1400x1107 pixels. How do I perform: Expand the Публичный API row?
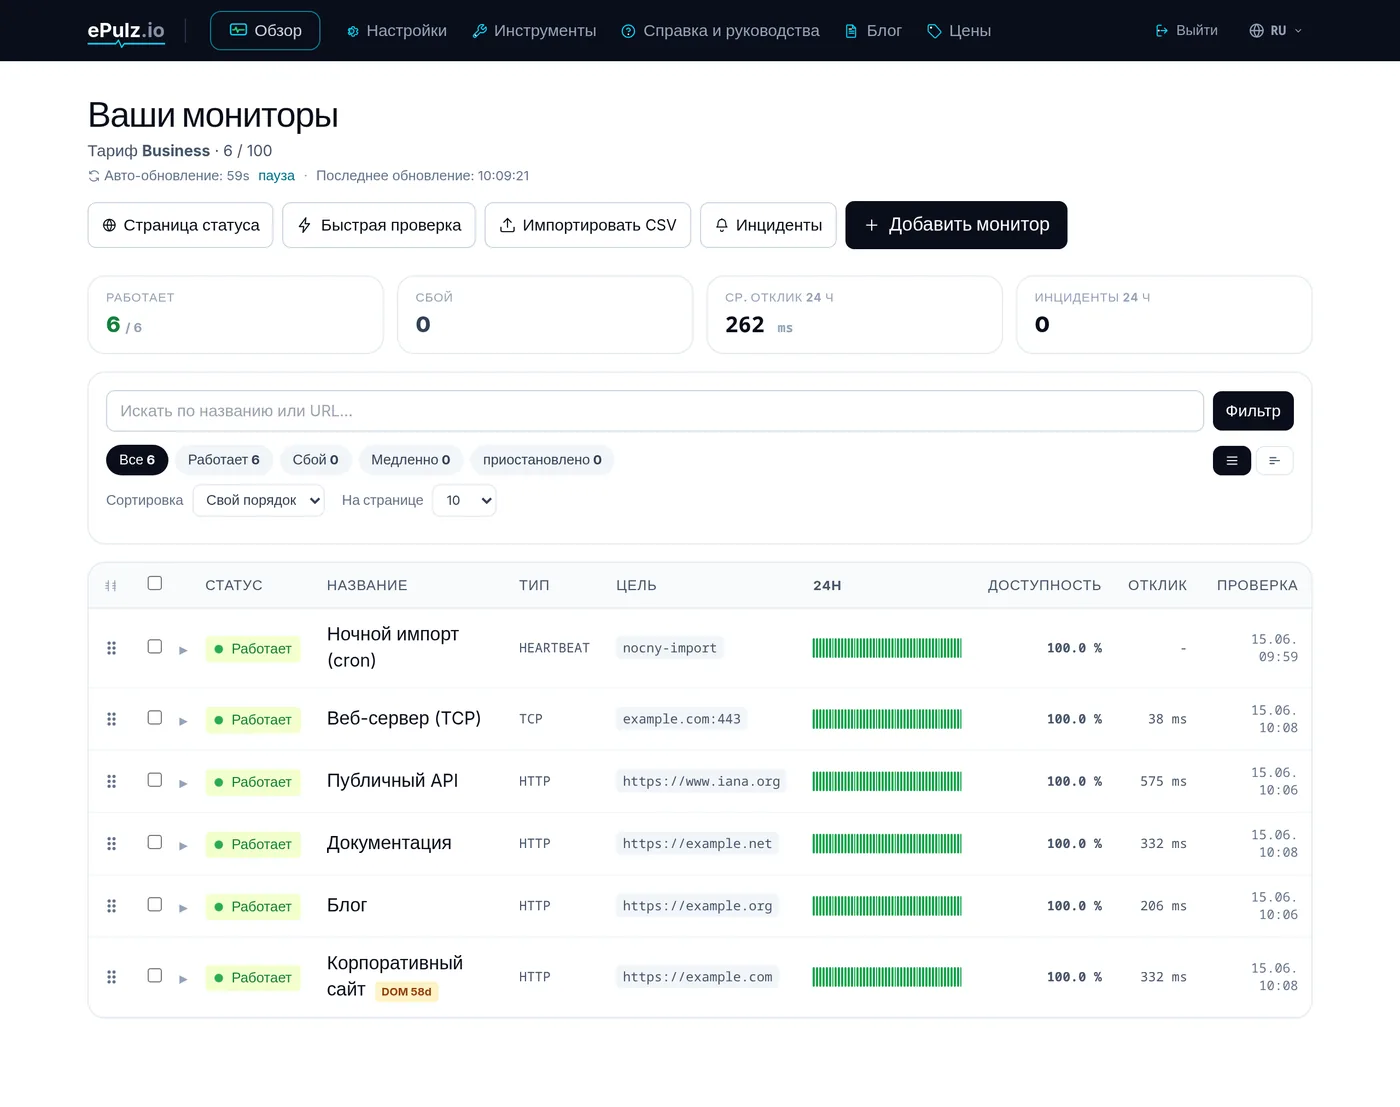pyautogui.click(x=183, y=783)
